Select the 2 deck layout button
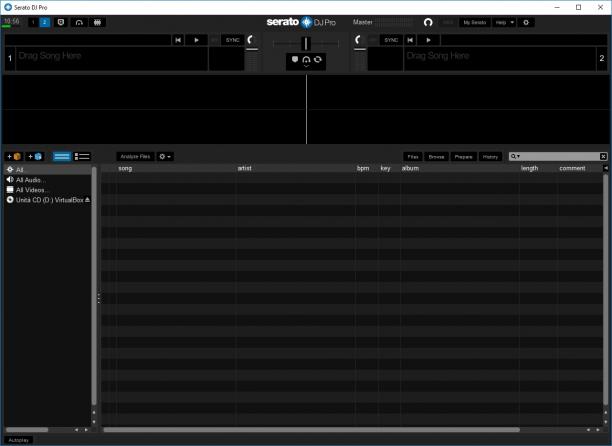This screenshot has height=446, width=612. coord(45,22)
